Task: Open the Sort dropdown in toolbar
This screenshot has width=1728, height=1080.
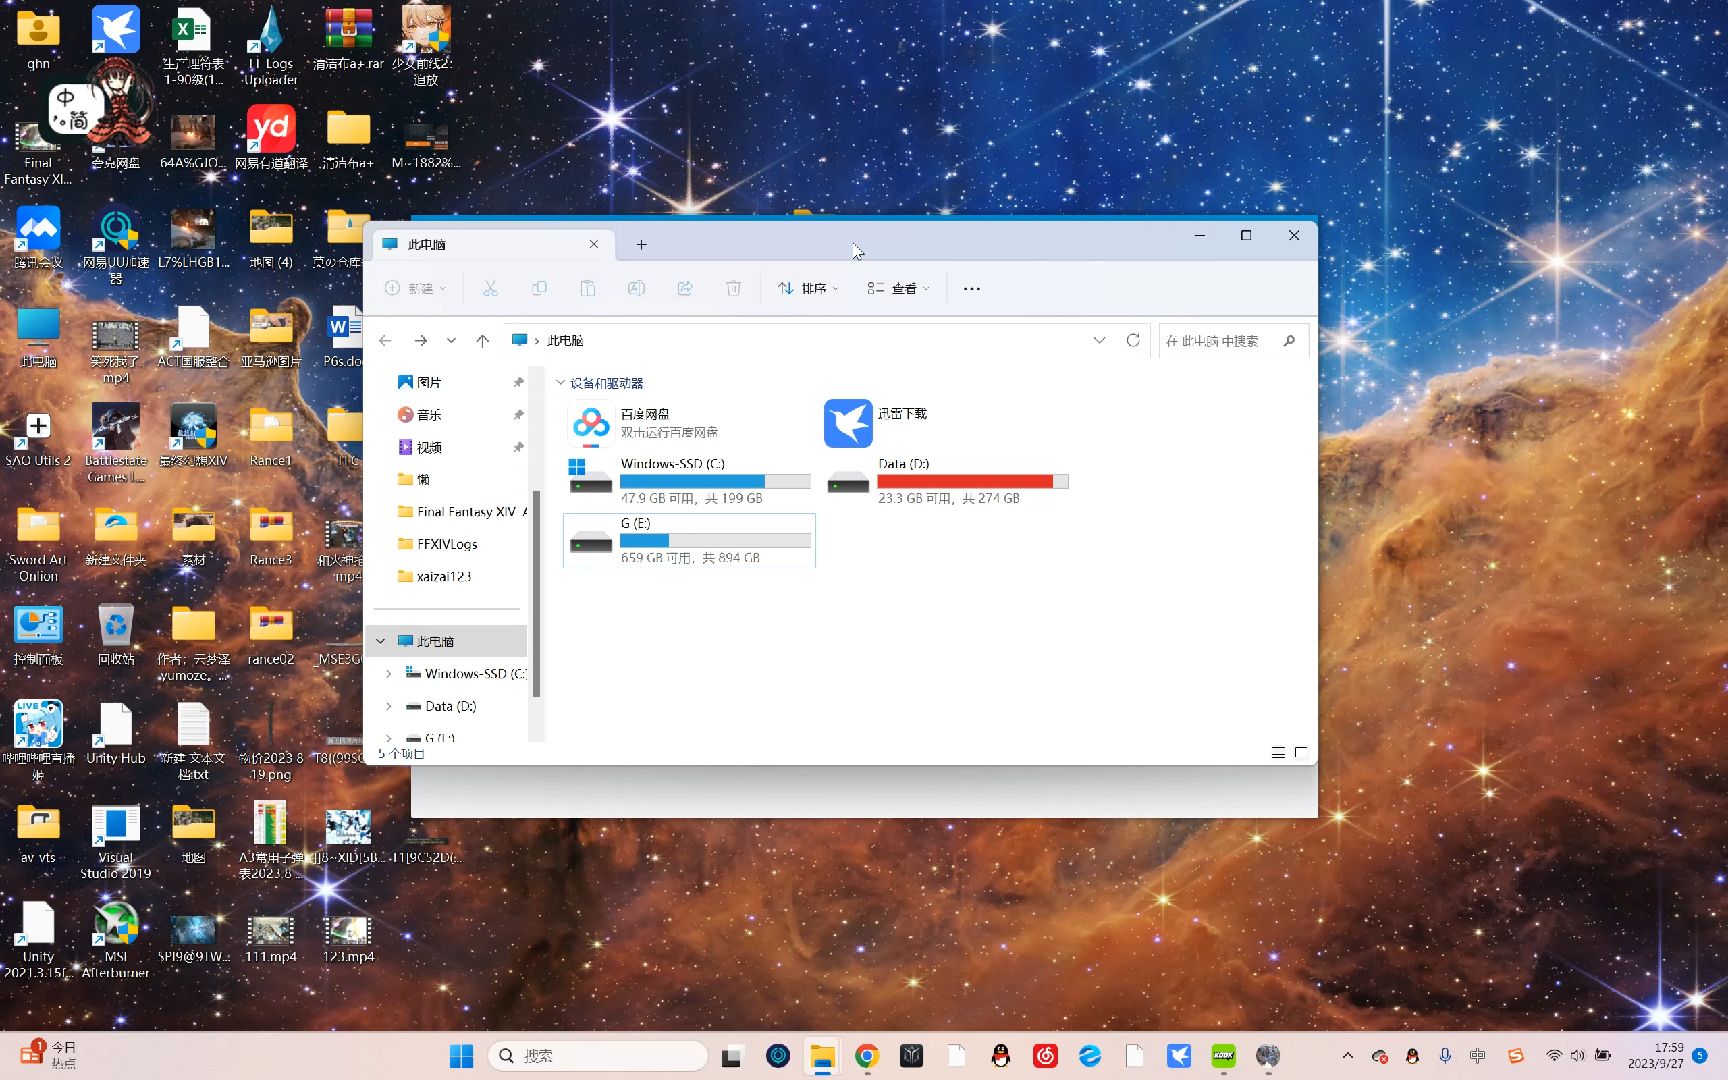Action: click(x=808, y=288)
